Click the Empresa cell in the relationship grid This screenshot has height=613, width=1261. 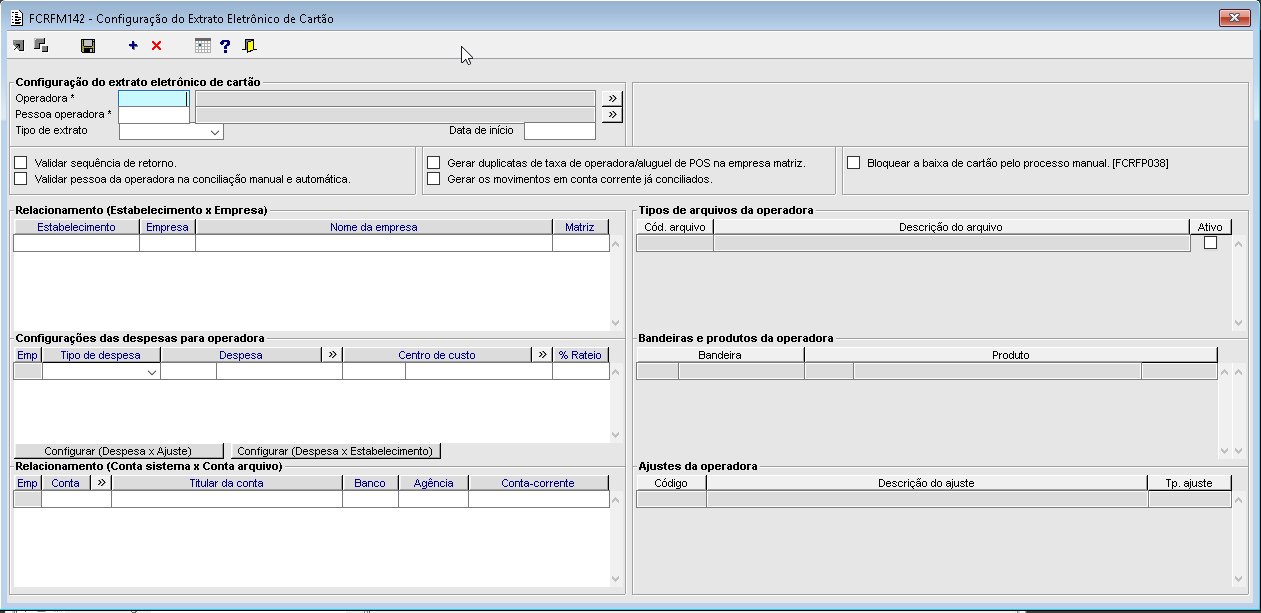tap(167, 243)
